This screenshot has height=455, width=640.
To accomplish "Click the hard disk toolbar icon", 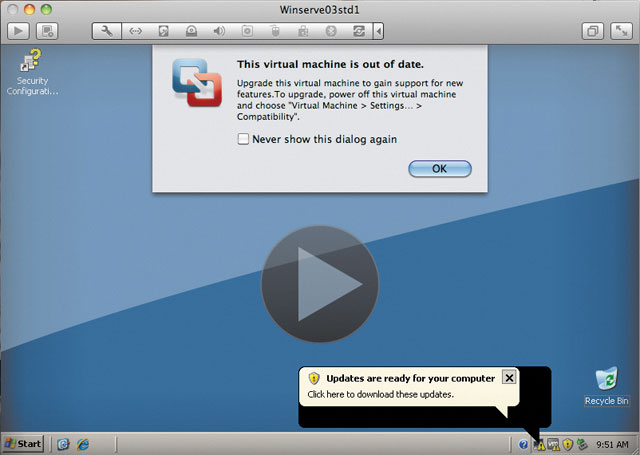I will tap(163, 31).
